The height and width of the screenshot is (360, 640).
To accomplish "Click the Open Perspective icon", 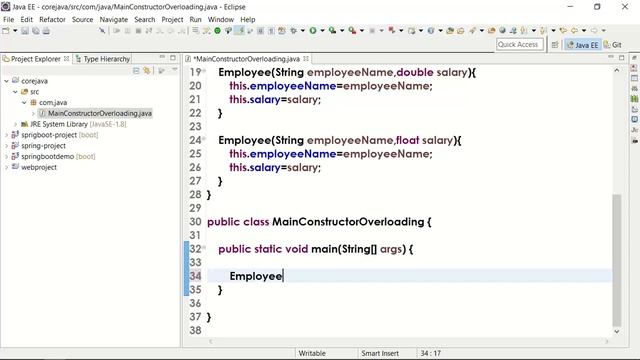I will point(555,45).
